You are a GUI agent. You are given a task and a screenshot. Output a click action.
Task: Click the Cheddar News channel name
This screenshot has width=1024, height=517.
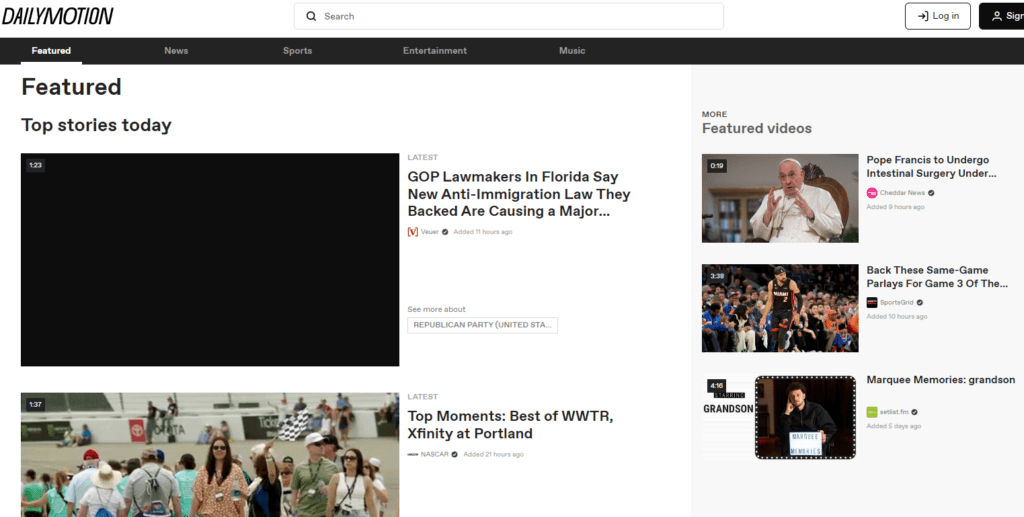(903, 193)
